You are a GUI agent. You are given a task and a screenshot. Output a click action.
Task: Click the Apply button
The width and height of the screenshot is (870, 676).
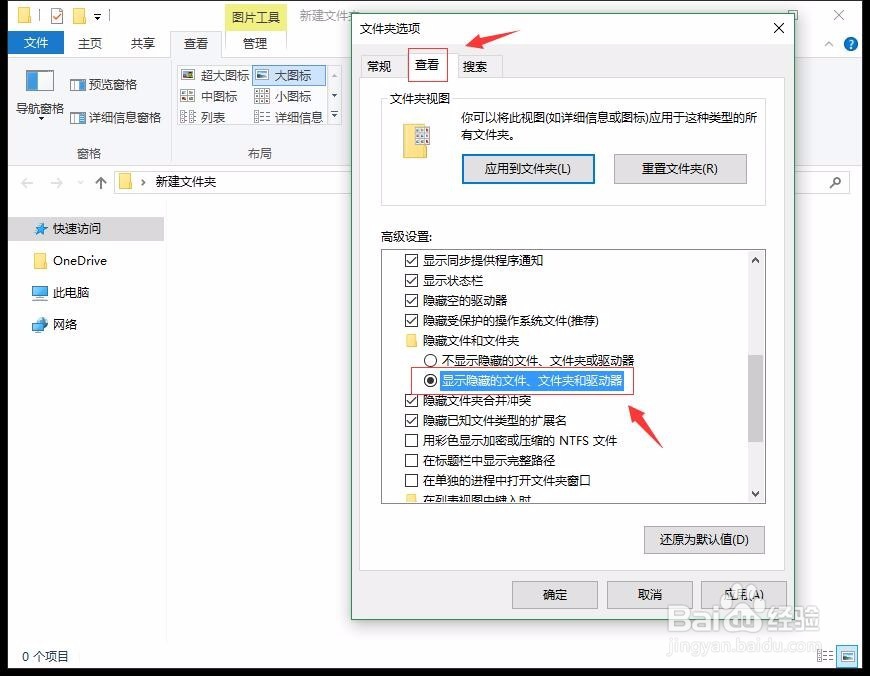point(744,595)
